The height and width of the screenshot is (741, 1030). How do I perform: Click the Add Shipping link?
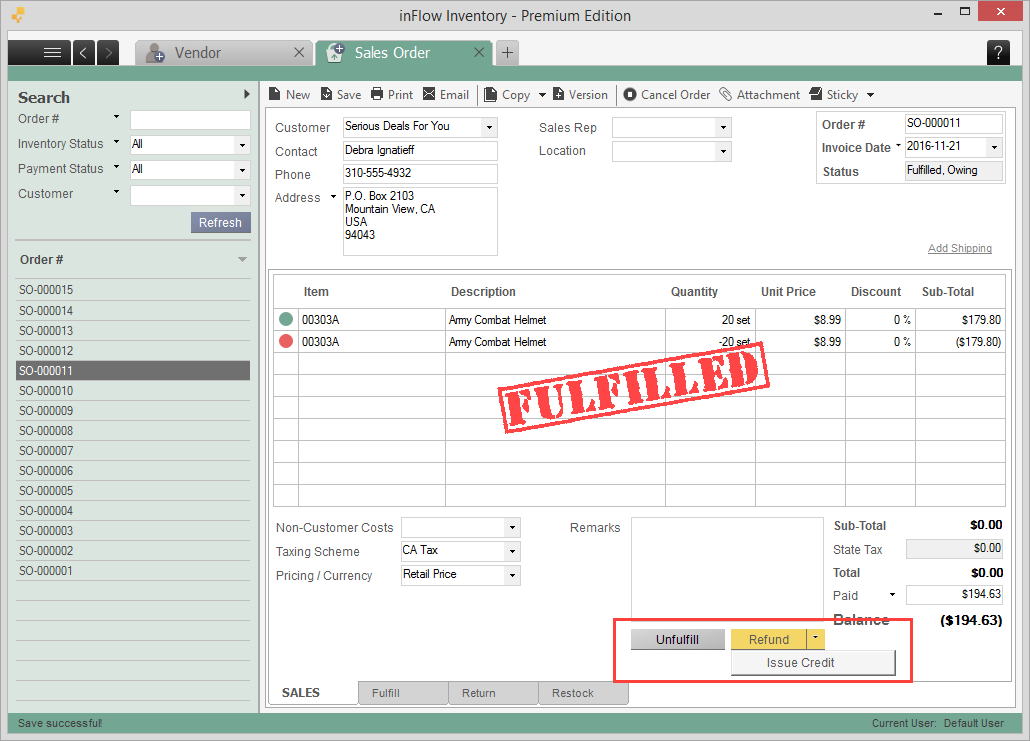960,248
